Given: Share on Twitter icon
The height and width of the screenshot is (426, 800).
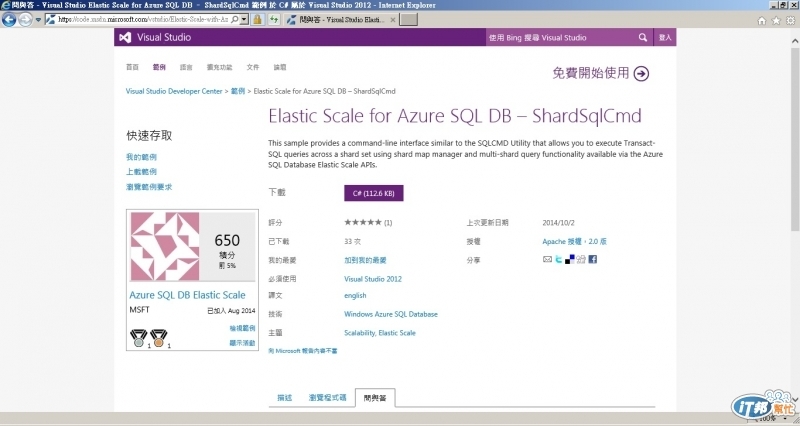Looking at the screenshot, I should tap(559, 259).
